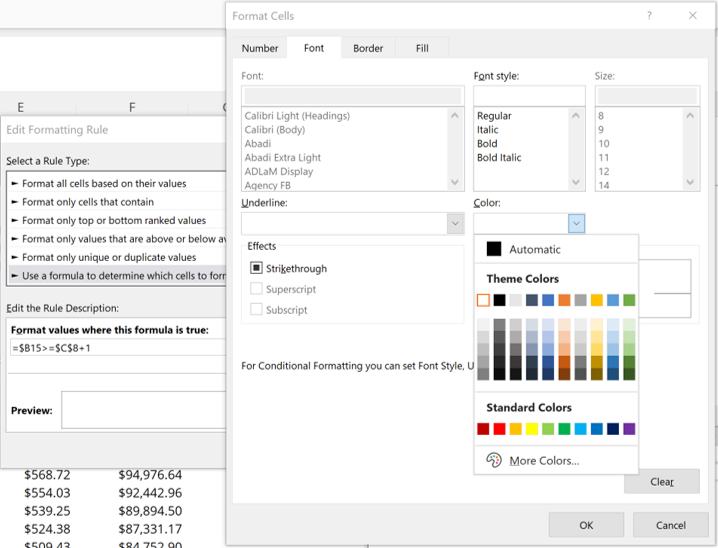The height and width of the screenshot is (548, 718).
Task: Choose Calibri Light (Headings) font
Action: coord(297,116)
